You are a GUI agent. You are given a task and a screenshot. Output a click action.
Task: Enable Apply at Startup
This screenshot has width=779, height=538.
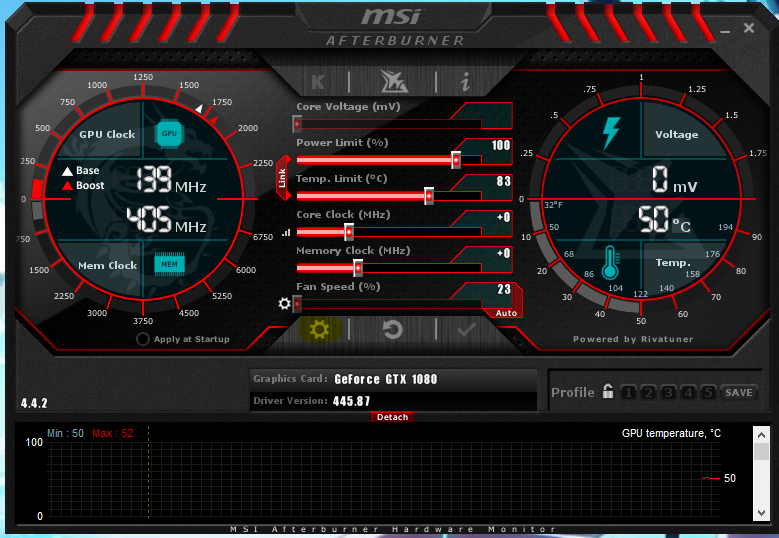pyautogui.click(x=143, y=339)
